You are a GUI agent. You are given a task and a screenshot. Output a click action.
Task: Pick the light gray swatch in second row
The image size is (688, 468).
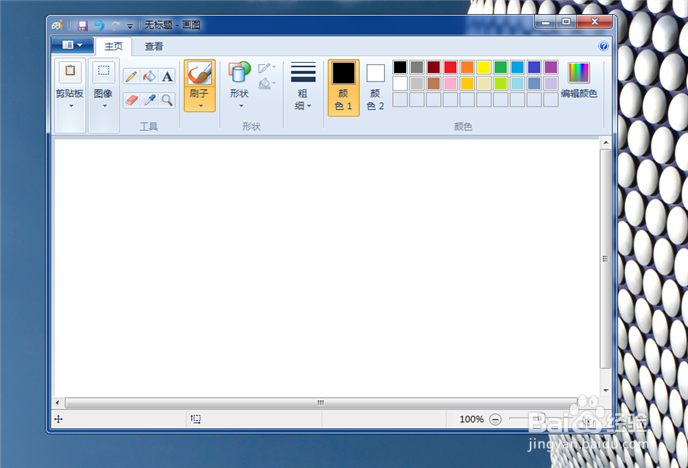point(417,83)
